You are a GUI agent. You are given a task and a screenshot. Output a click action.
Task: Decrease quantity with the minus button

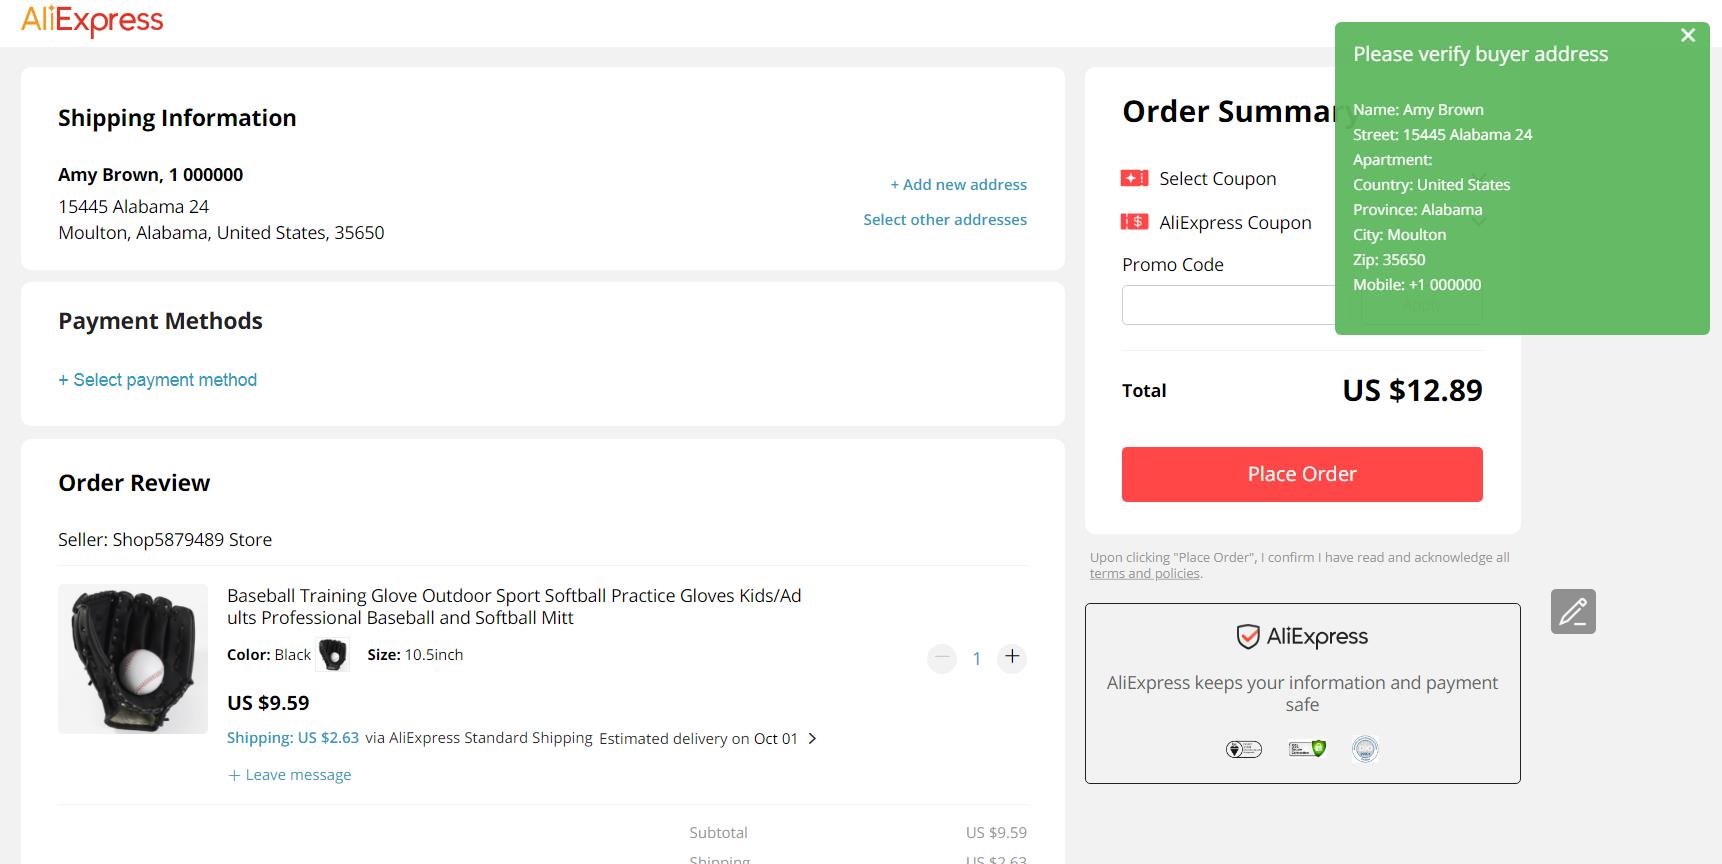click(x=942, y=658)
